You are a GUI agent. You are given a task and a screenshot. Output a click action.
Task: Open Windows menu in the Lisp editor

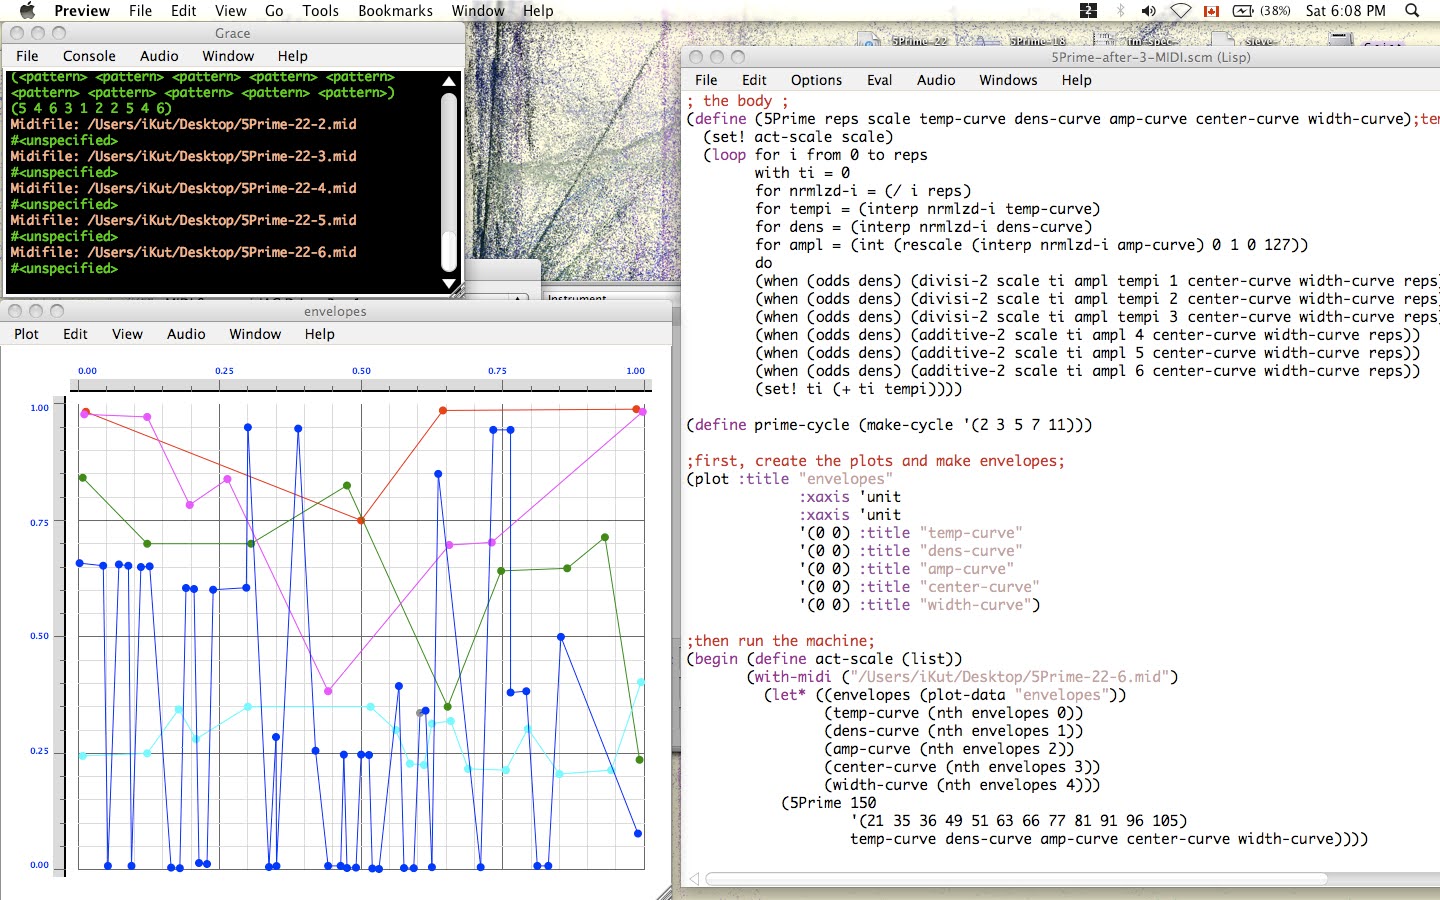1008,80
